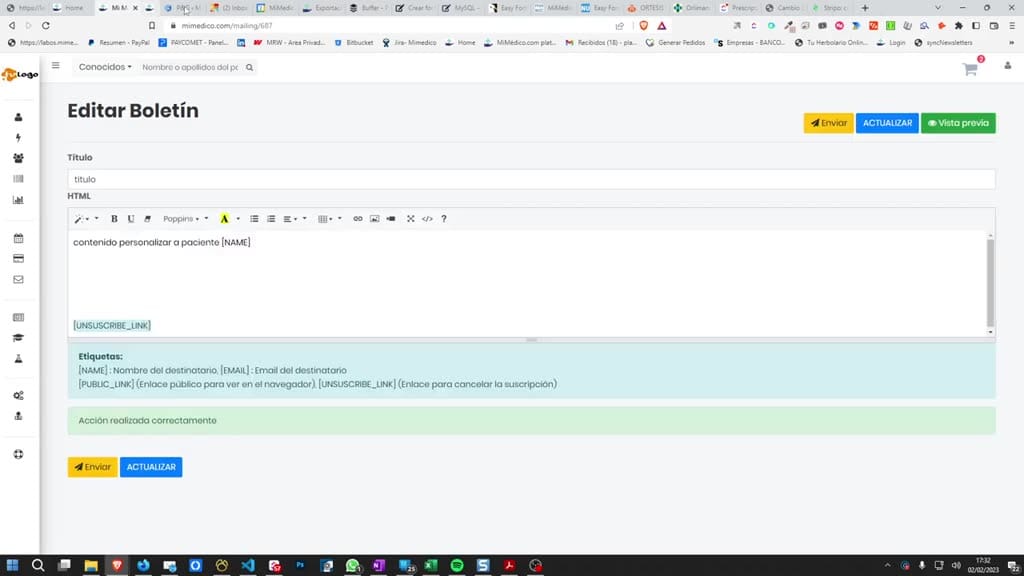Open a new browser tab
This screenshot has height=576, width=1024.
click(x=865, y=8)
